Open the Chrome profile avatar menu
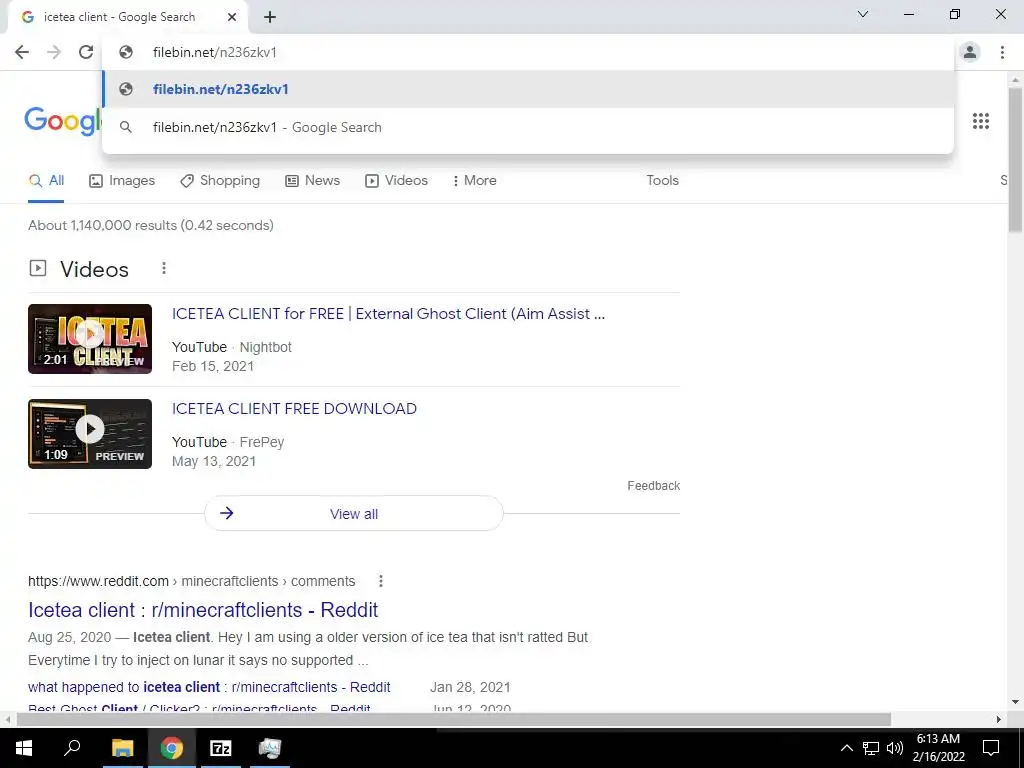 click(x=970, y=52)
